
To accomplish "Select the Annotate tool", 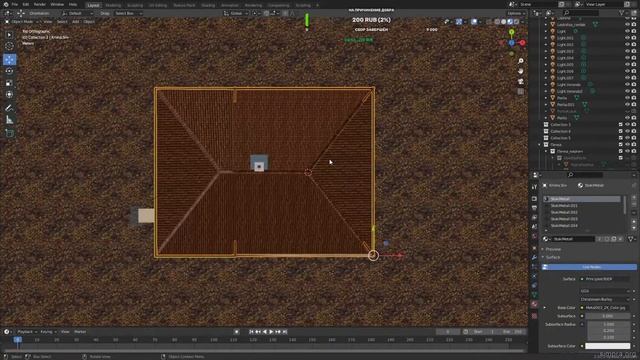I will coord(9,108).
